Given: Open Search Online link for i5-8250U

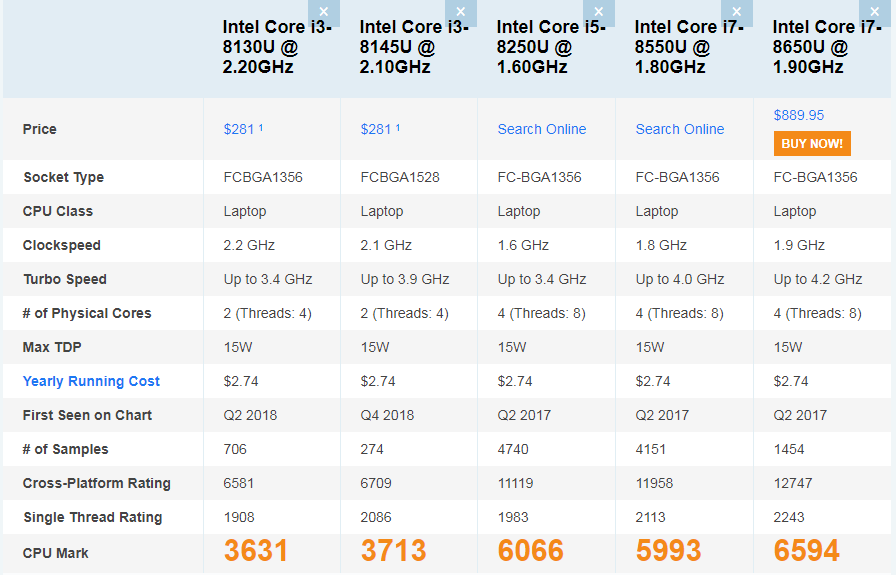Looking at the screenshot, I should 541,129.
